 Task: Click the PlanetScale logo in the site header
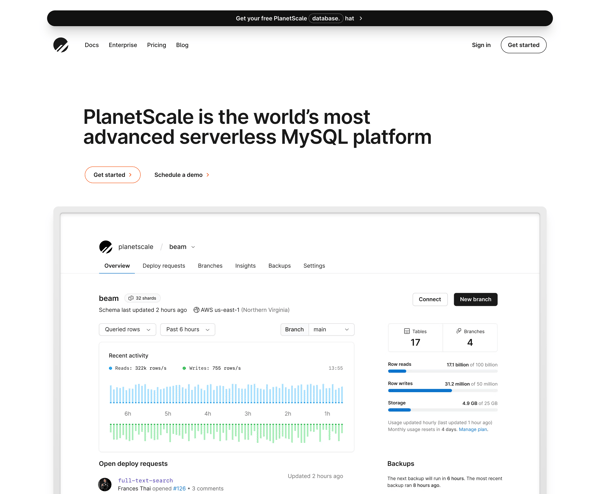(x=61, y=45)
